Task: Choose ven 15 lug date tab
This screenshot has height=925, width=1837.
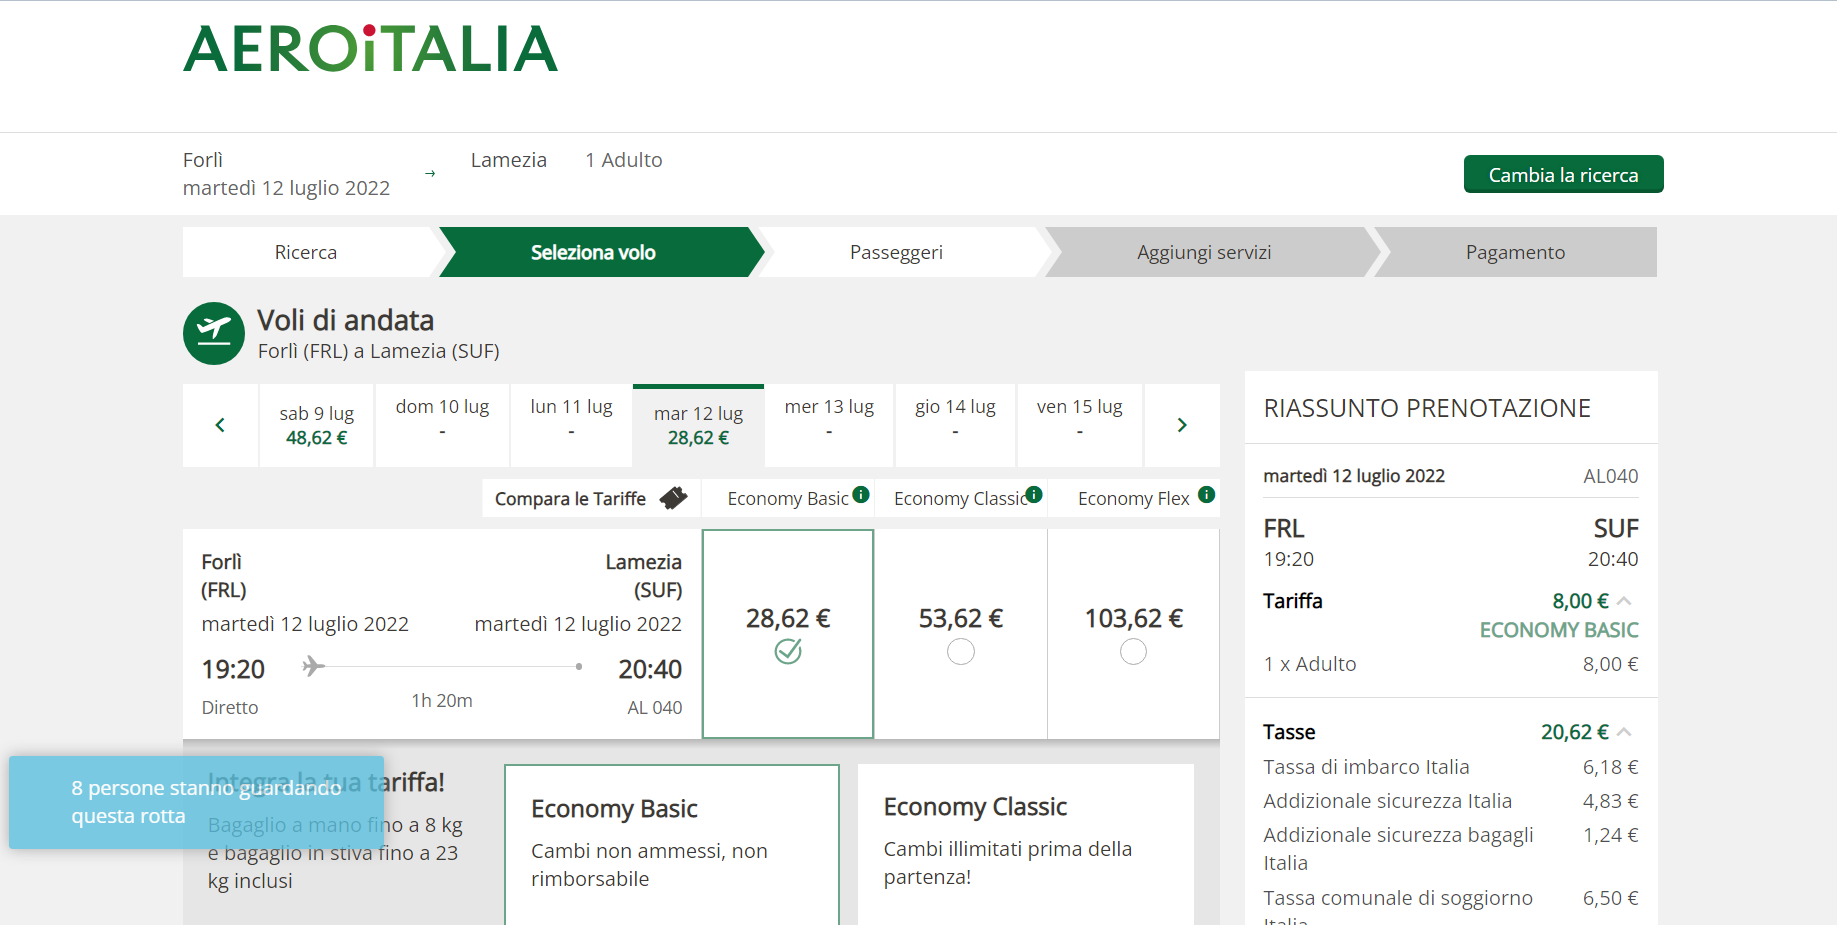Action: tap(1080, 425)
